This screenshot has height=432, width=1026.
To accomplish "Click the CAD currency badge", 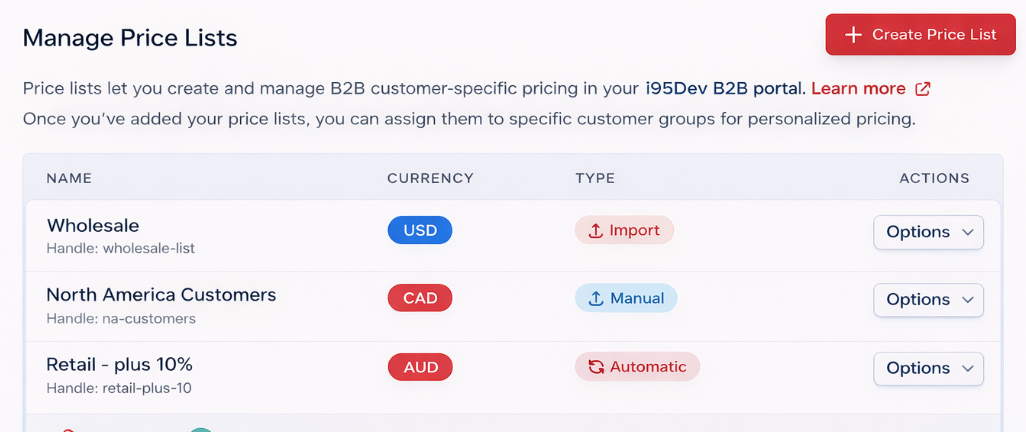I will click(x=420, y=298).
